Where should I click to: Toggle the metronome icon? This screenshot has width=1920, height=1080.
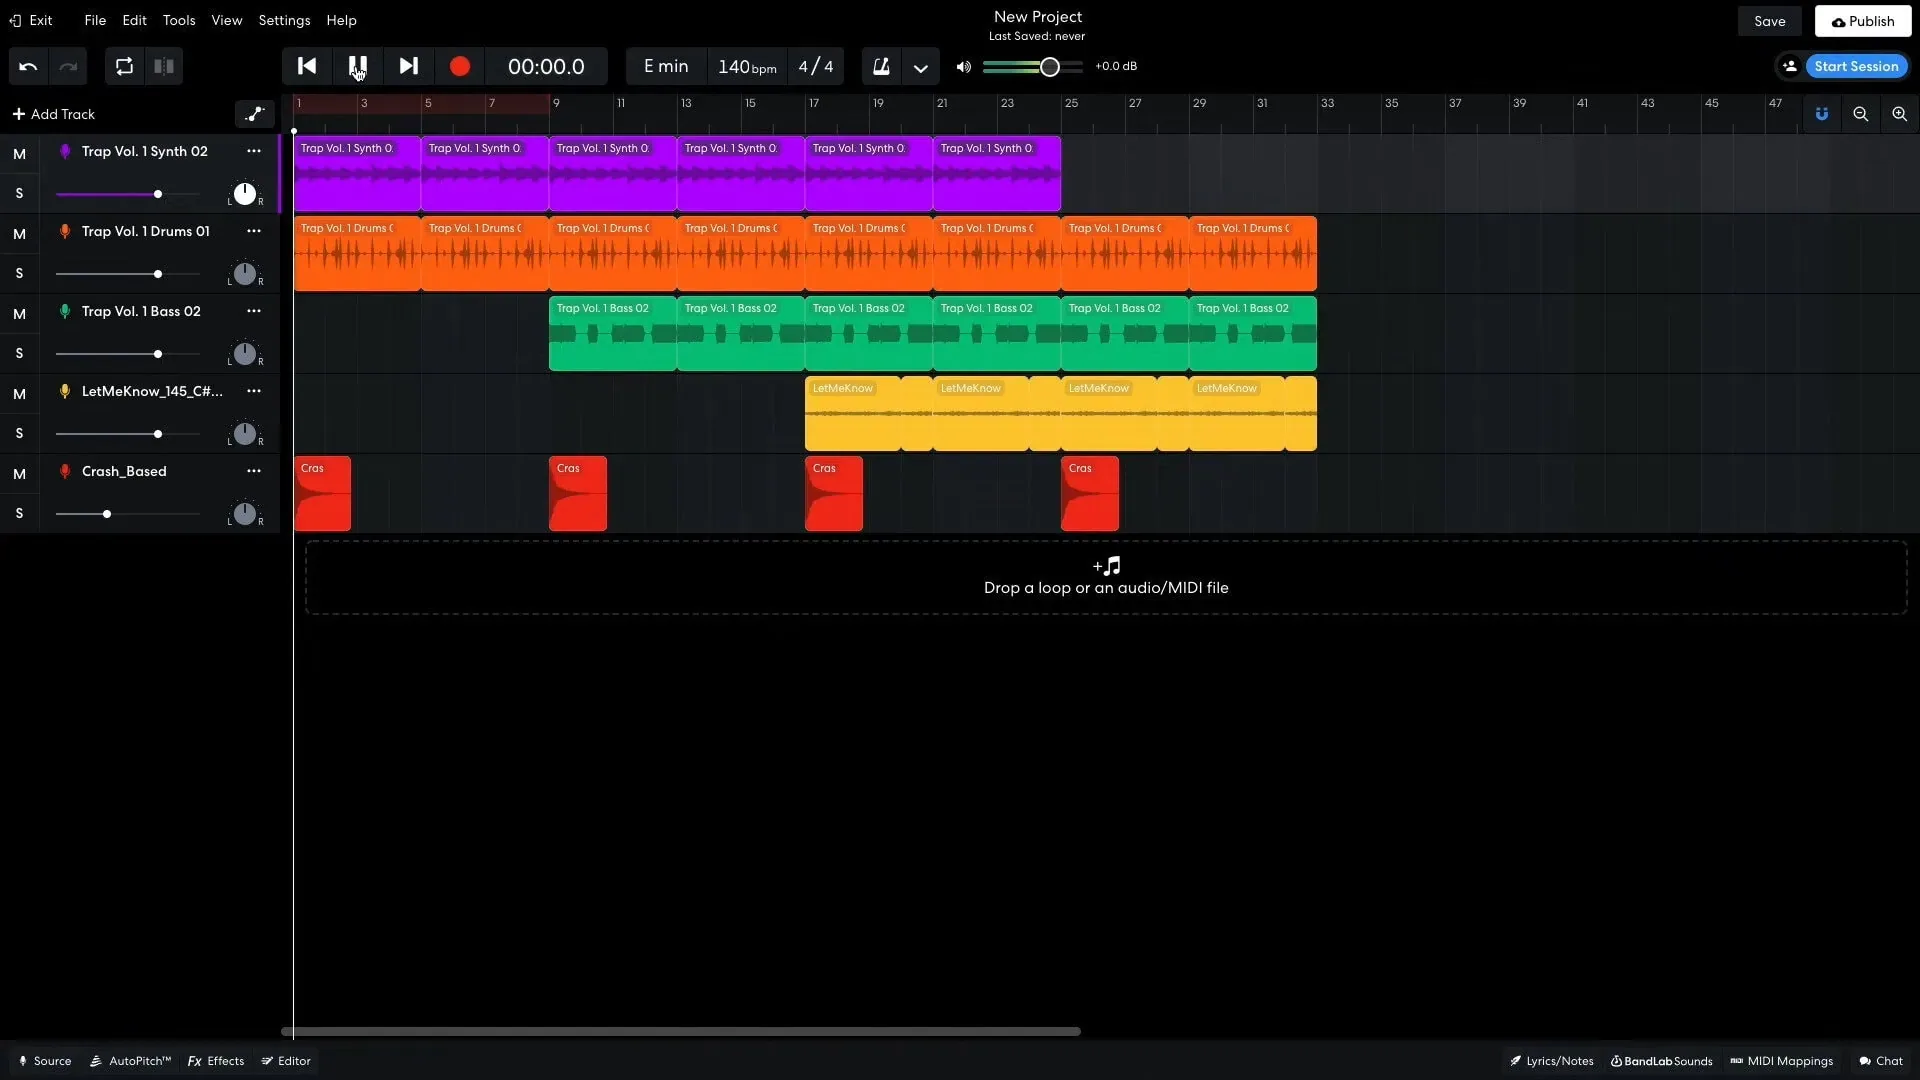pyautogui.click(x=881, y=66)
